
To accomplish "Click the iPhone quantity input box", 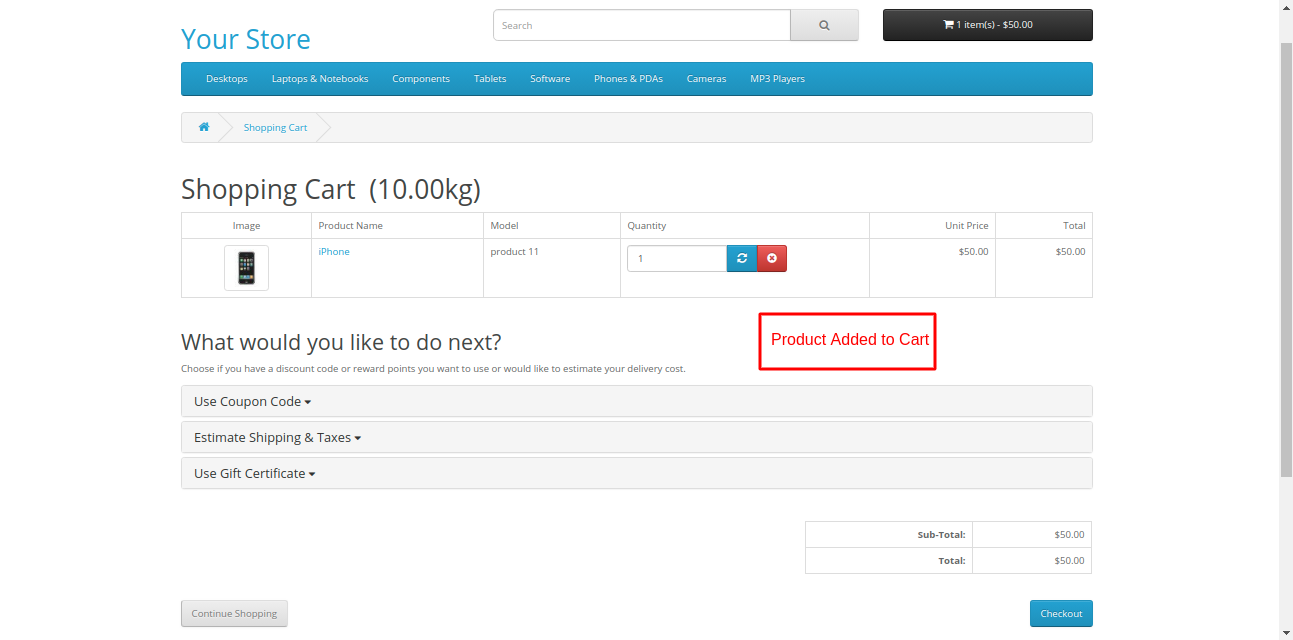I will coord(676,259).
